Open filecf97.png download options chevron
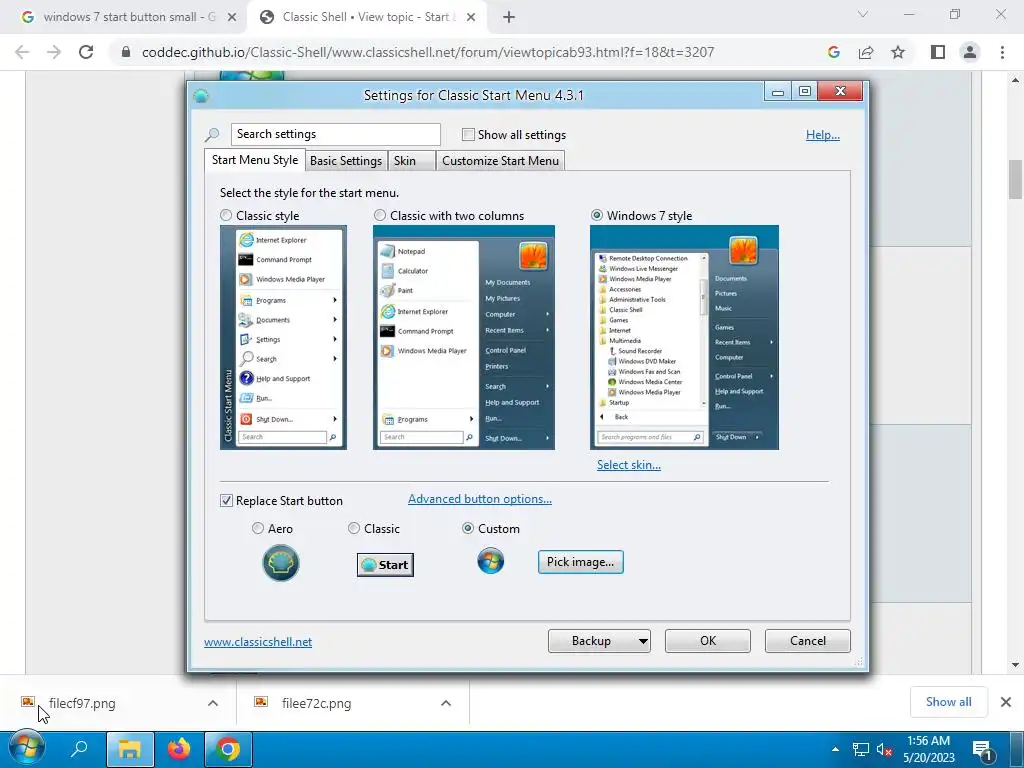The height and width of the screenshot is (768, 1024). [213, 703]
